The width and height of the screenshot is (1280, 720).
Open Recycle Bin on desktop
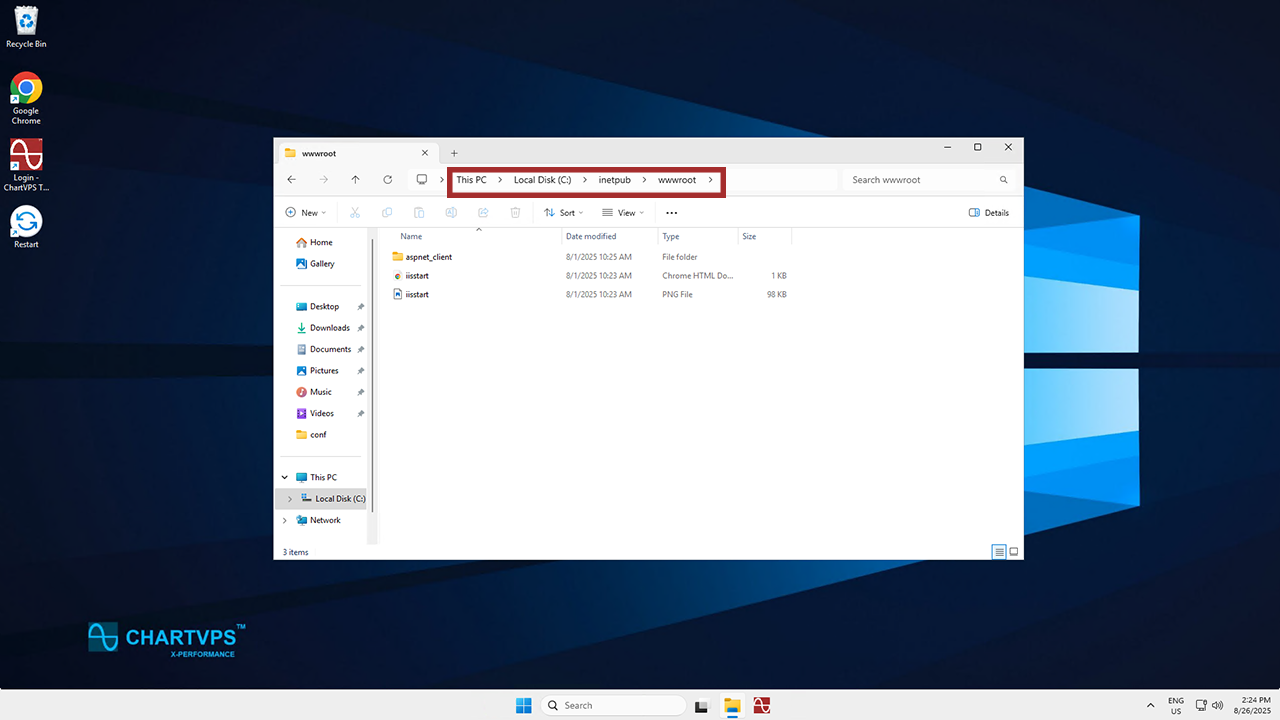(26, 27)
